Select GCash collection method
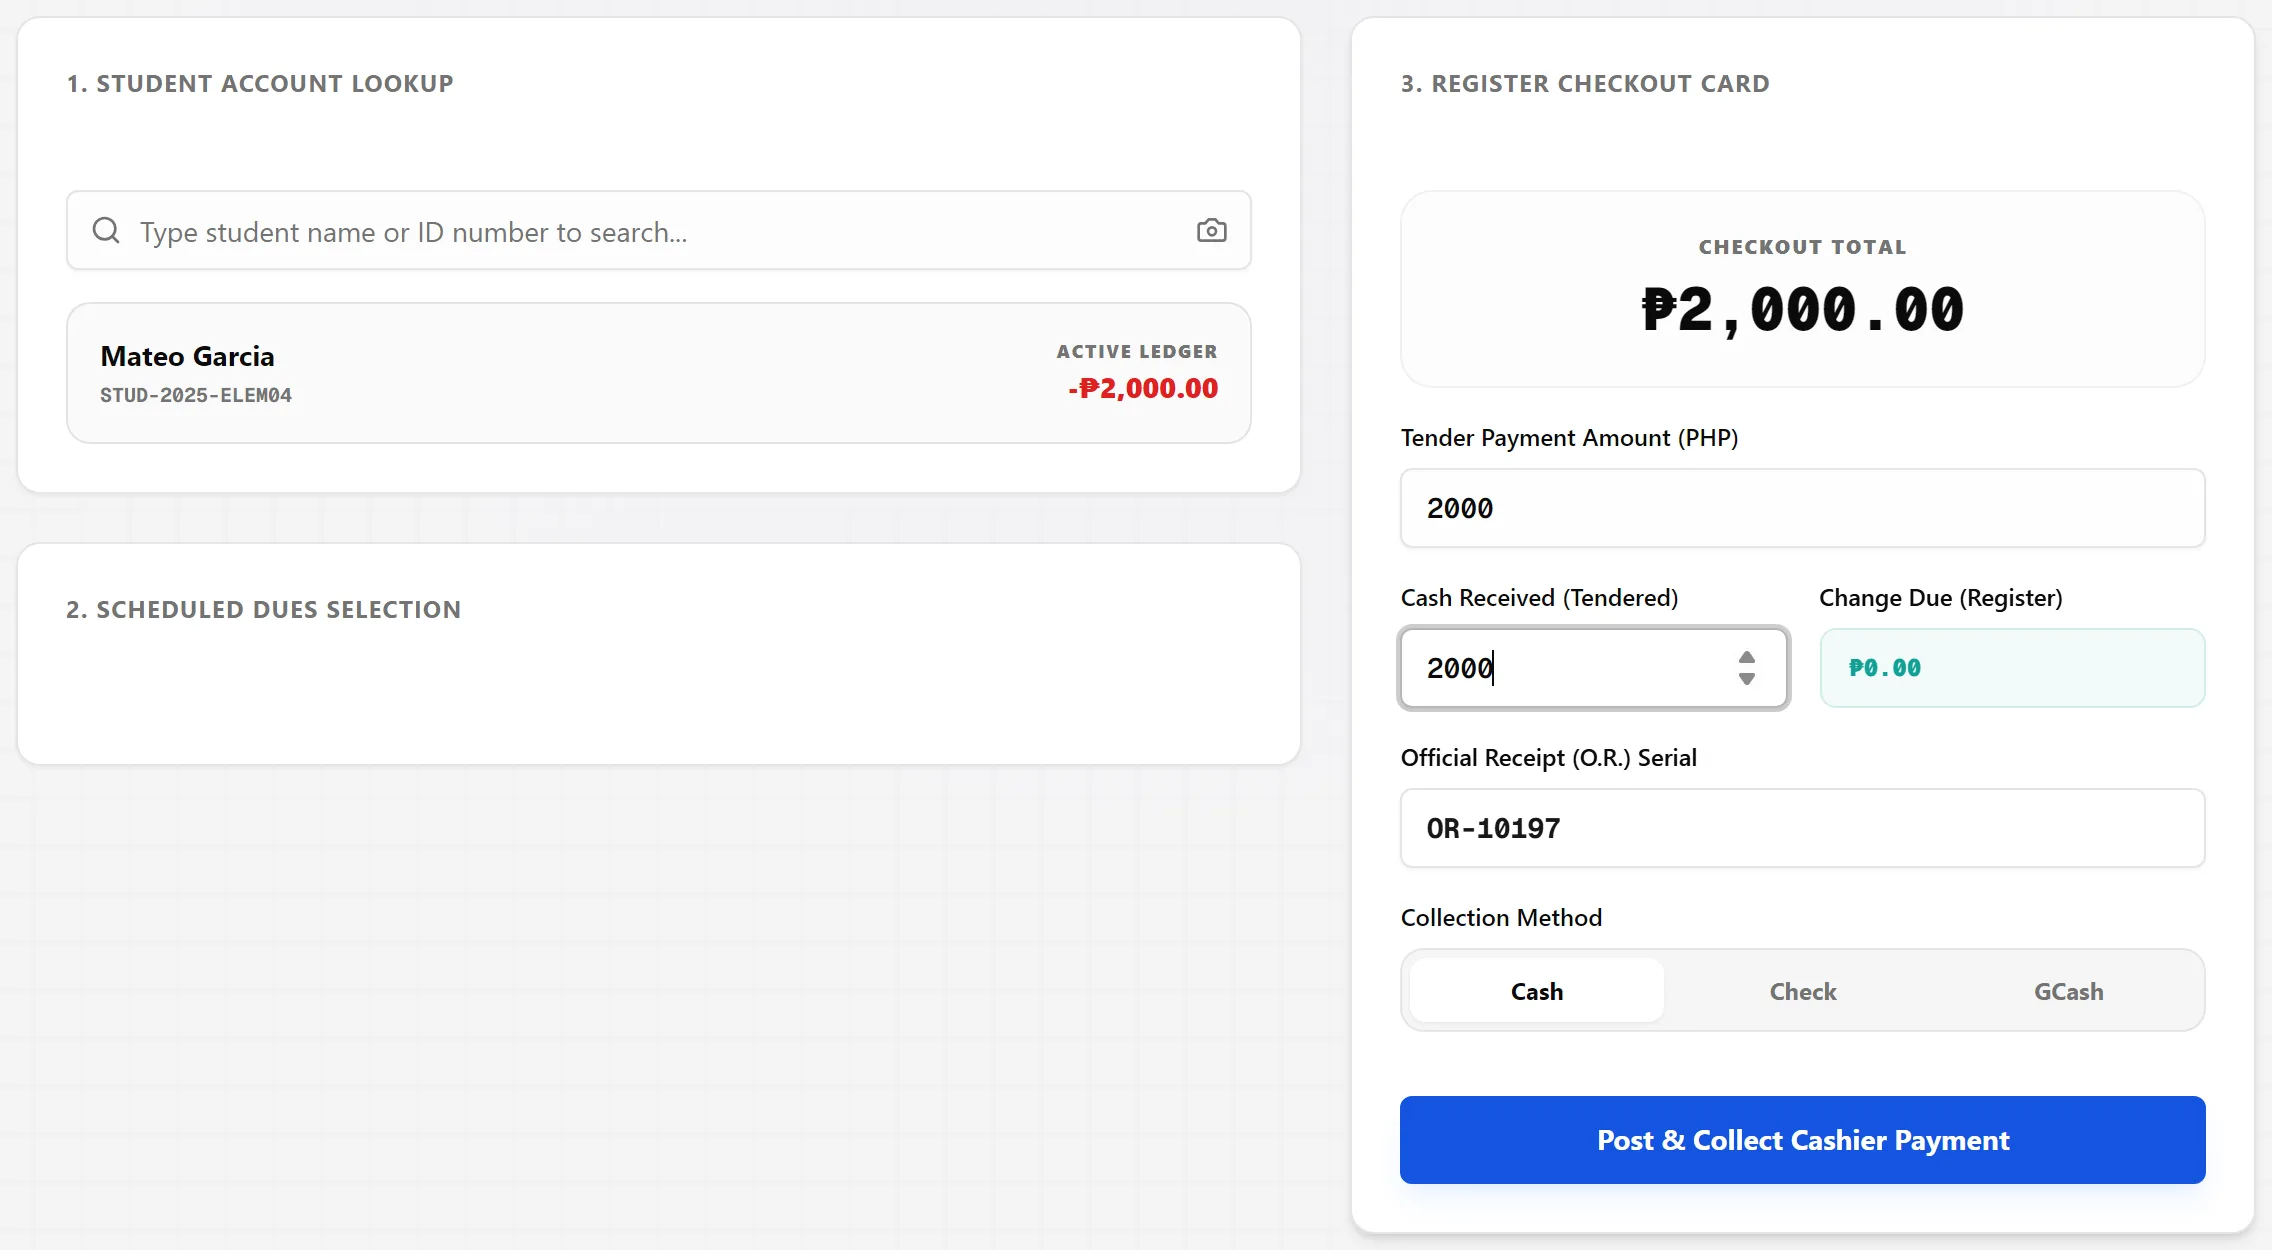This screenshot has height=1250, width=2272. click(2068, 991)
